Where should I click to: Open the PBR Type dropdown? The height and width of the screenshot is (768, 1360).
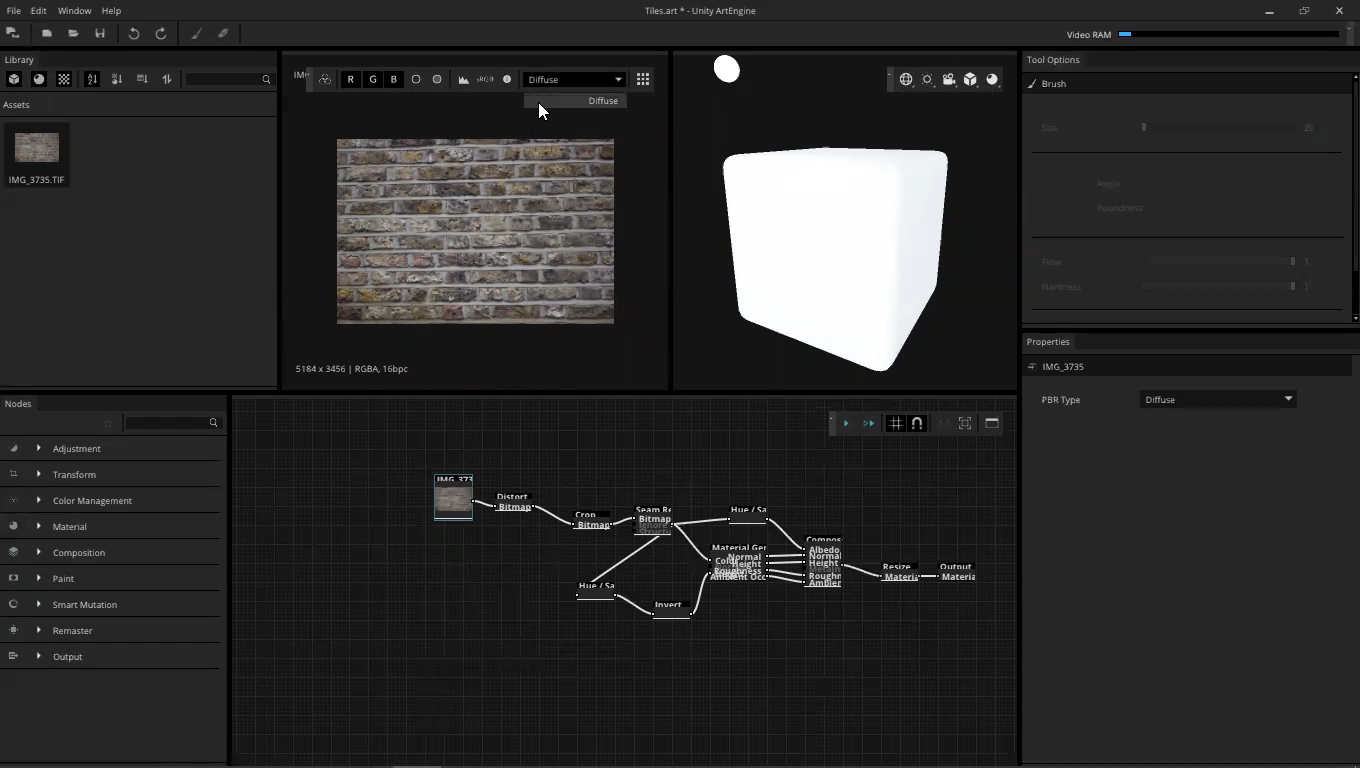pyautogui.click(x=1218, y=399)
